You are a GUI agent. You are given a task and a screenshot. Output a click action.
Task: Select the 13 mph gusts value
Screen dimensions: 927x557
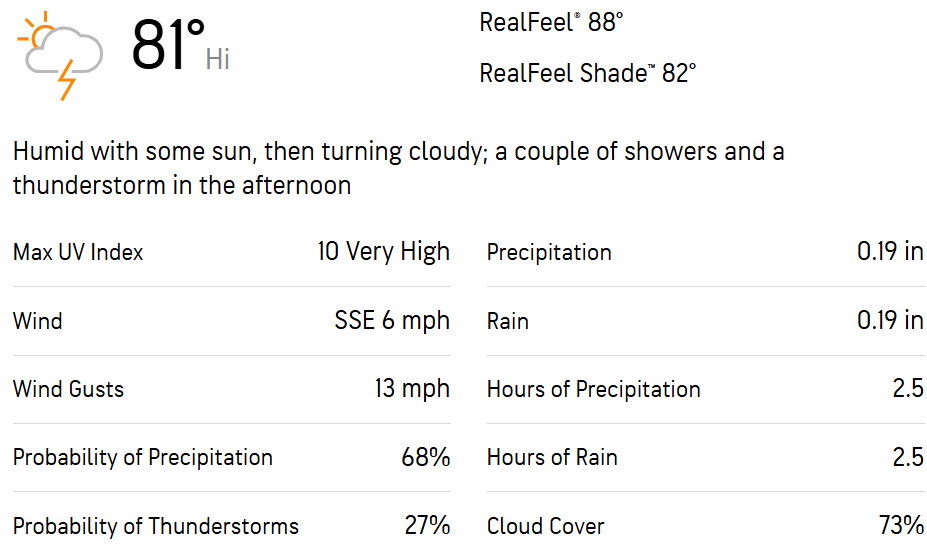412,389
